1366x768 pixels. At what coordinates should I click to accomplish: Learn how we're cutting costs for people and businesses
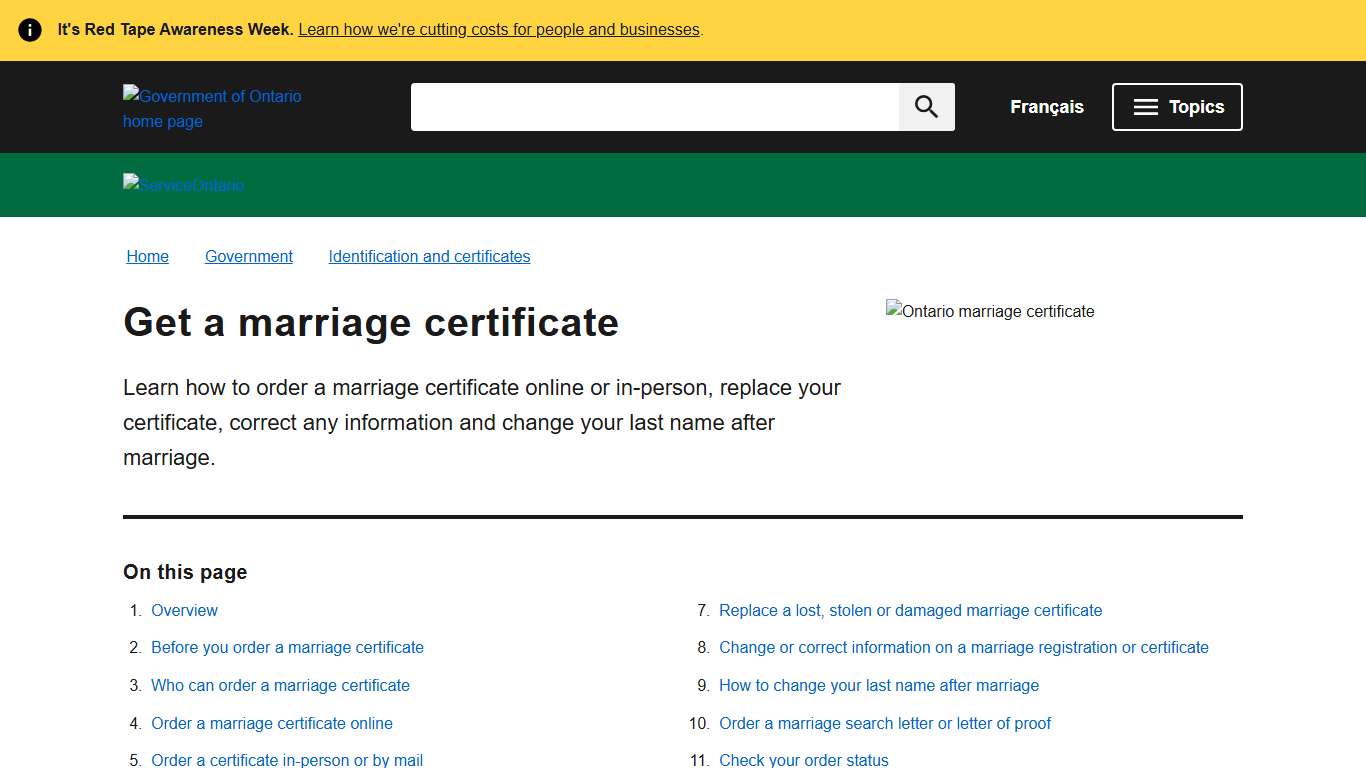coord(498,29)
